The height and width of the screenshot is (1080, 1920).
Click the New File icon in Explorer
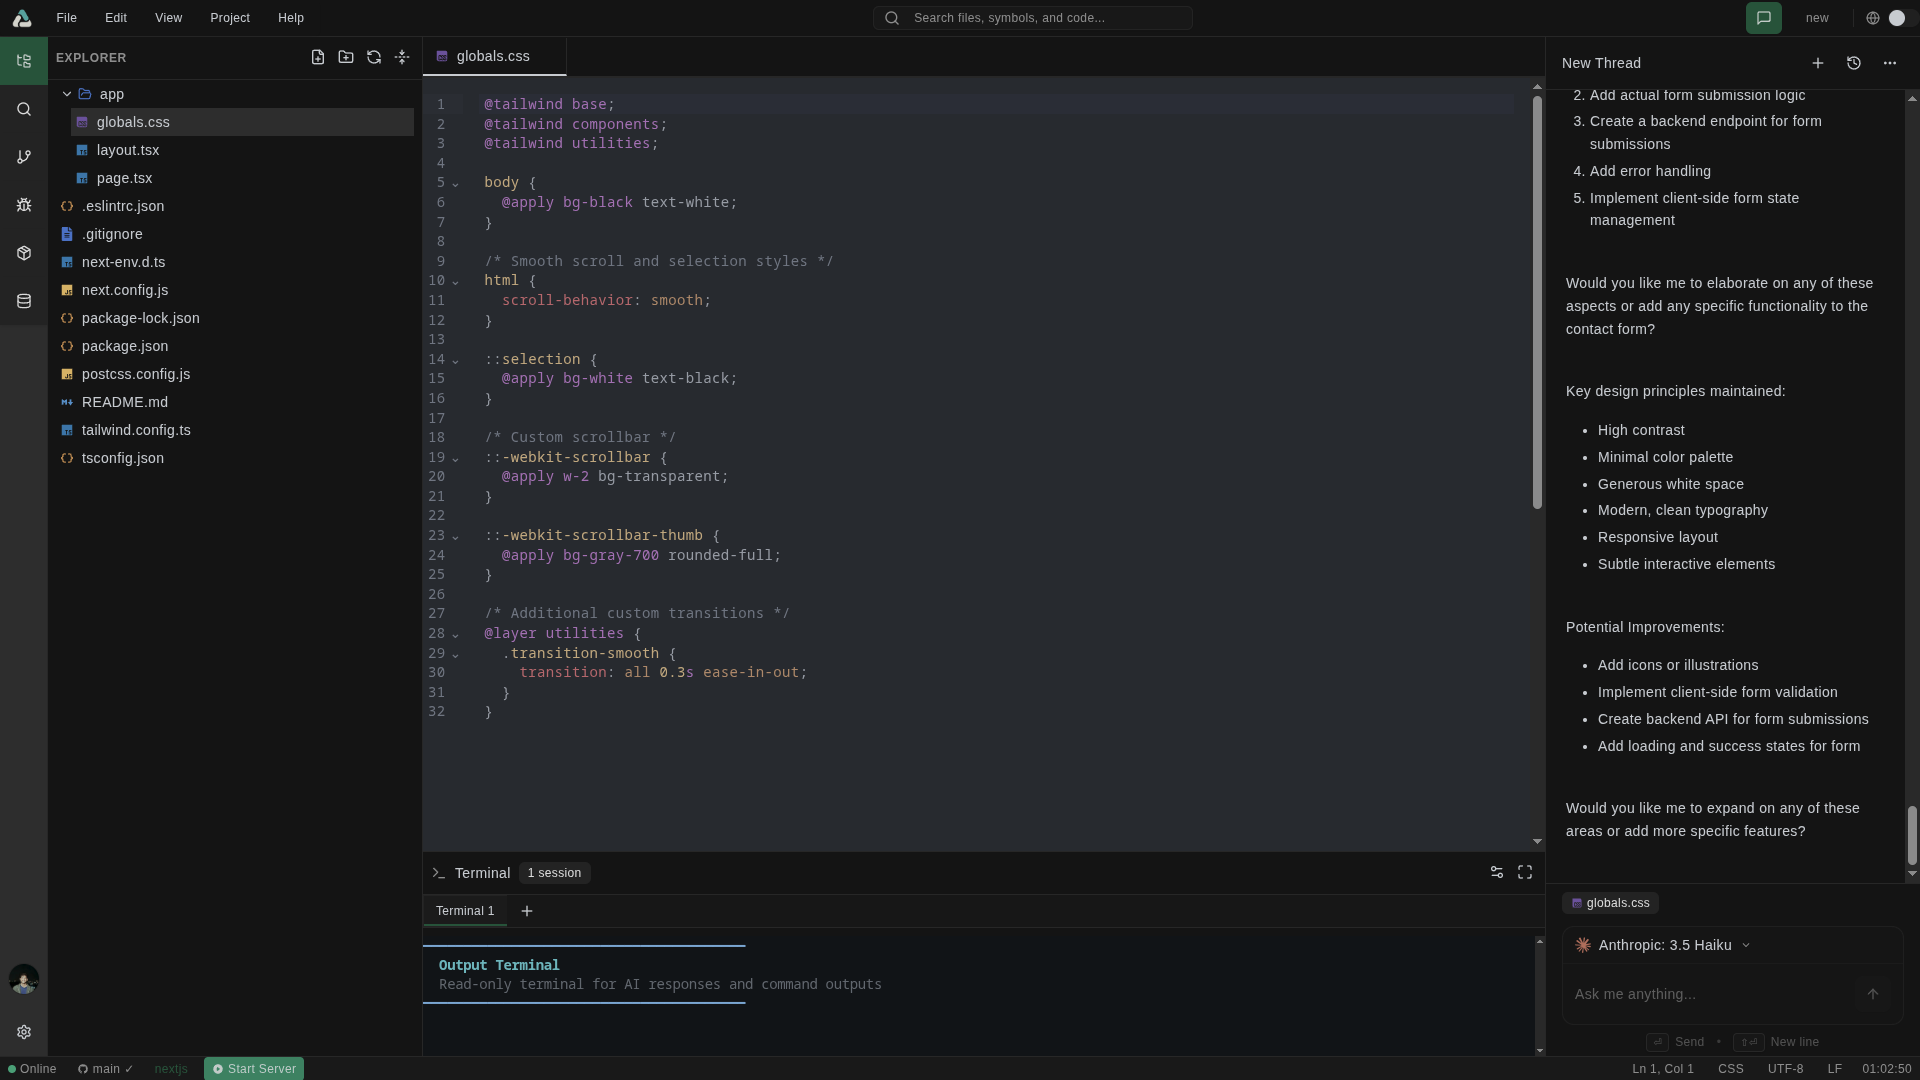coord(318,58)
